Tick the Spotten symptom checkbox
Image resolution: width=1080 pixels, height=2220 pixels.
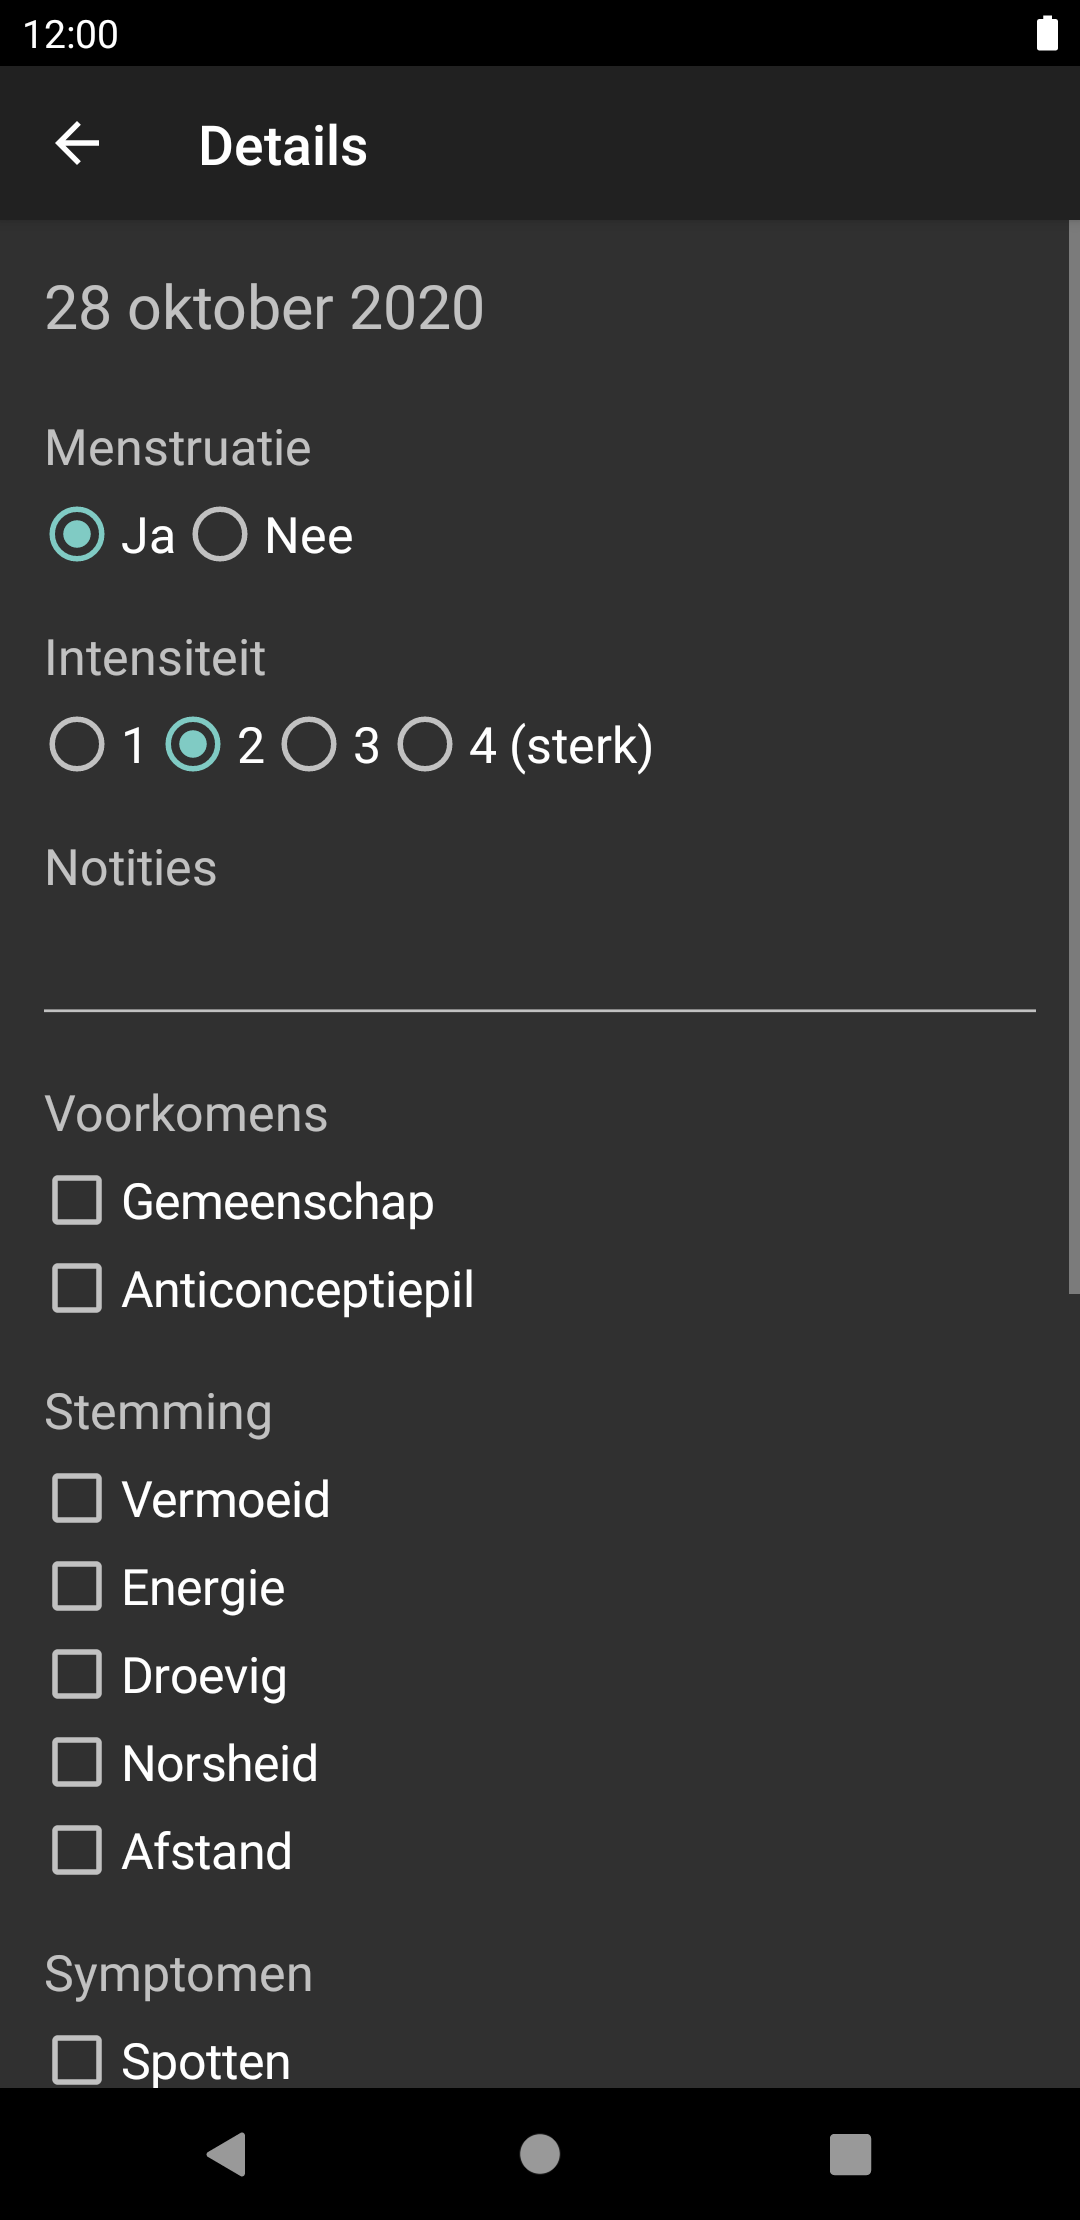click(77, 2060)
